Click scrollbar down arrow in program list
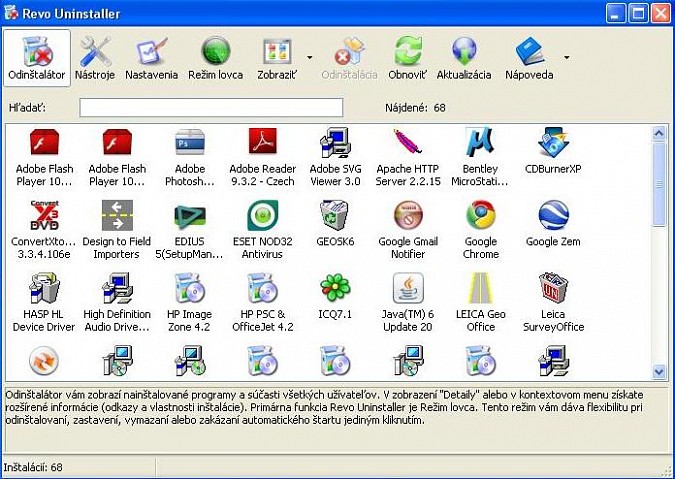The height and width of the screenshot is (479, 675). tap(659, 371)
